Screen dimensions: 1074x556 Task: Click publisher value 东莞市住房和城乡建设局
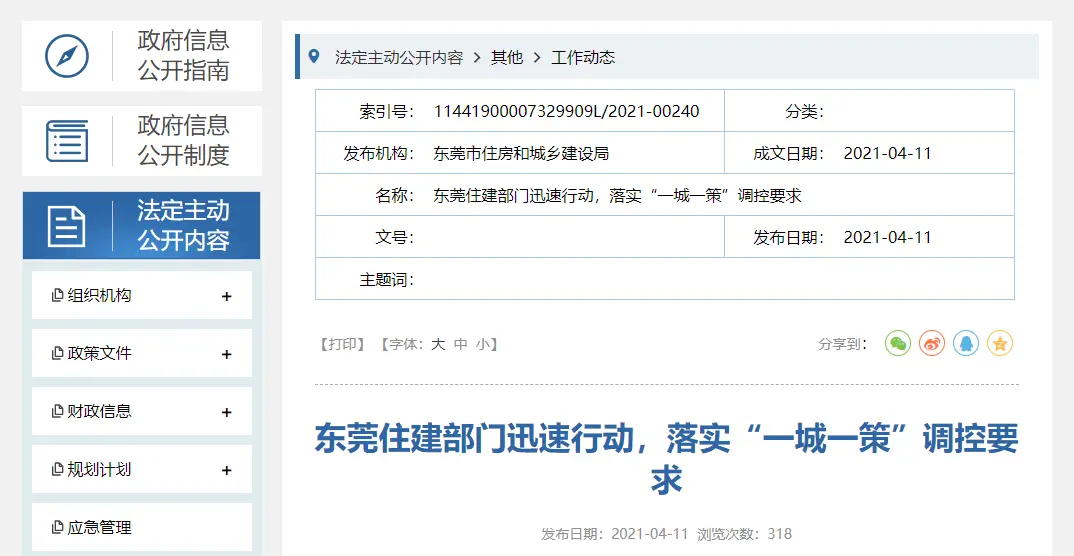pos(521,153)
